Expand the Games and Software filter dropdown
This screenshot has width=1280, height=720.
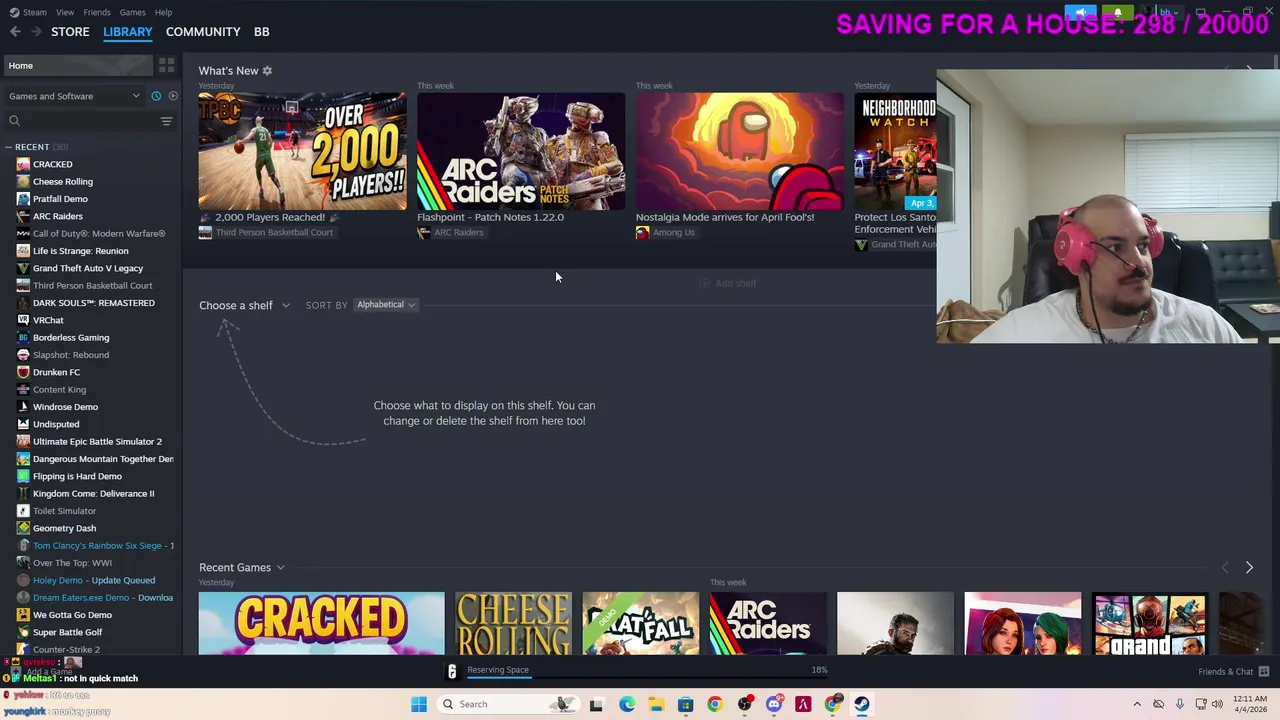(x=74, y=96)
